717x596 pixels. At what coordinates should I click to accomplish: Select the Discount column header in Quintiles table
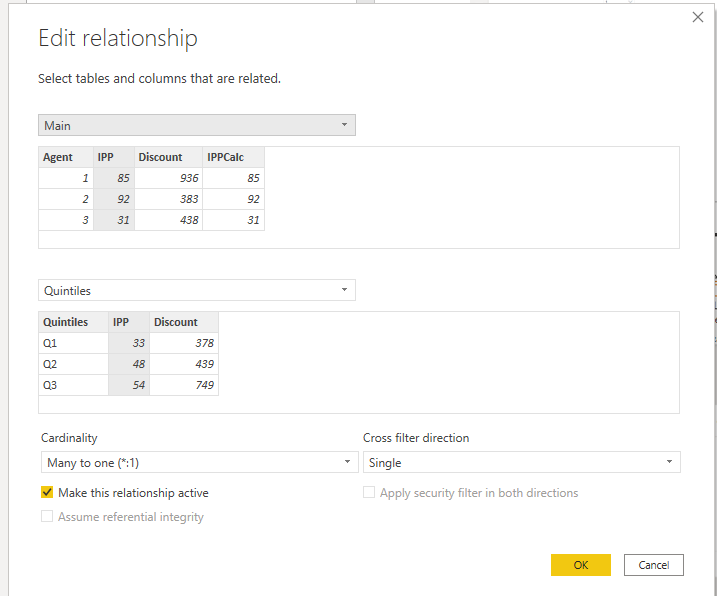184,322
